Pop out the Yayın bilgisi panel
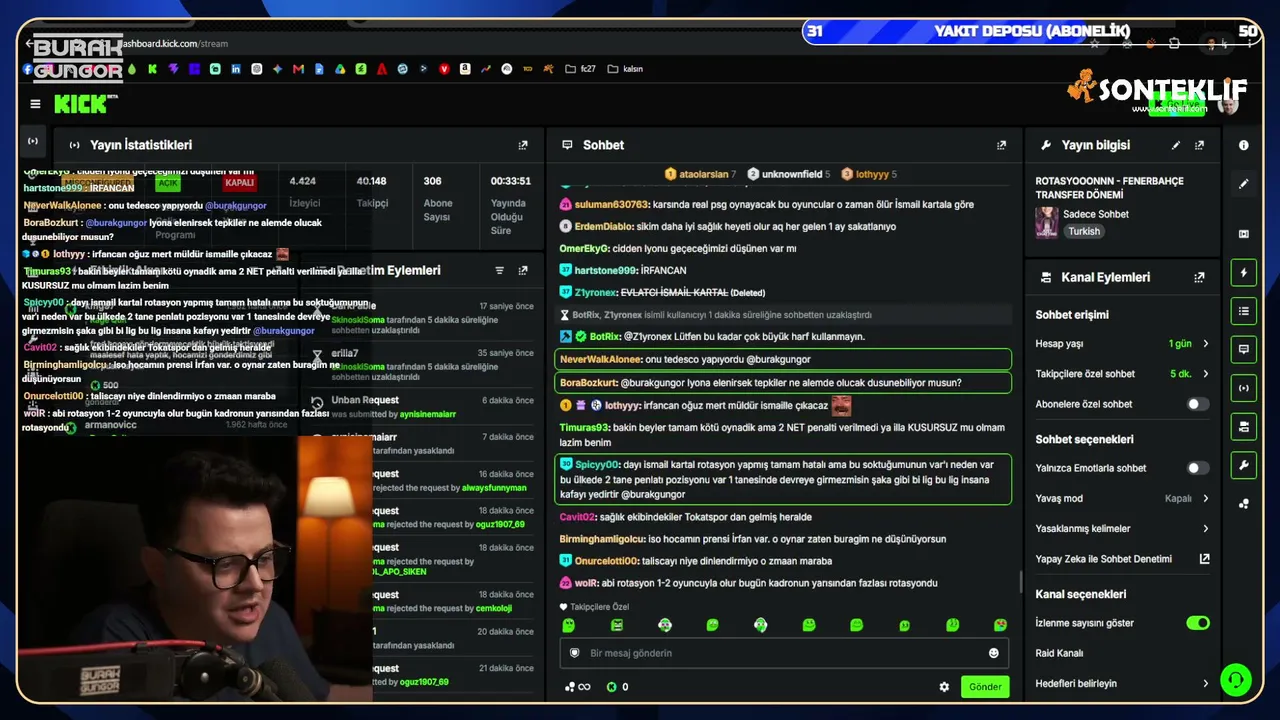 click(x=1199, y=145)
